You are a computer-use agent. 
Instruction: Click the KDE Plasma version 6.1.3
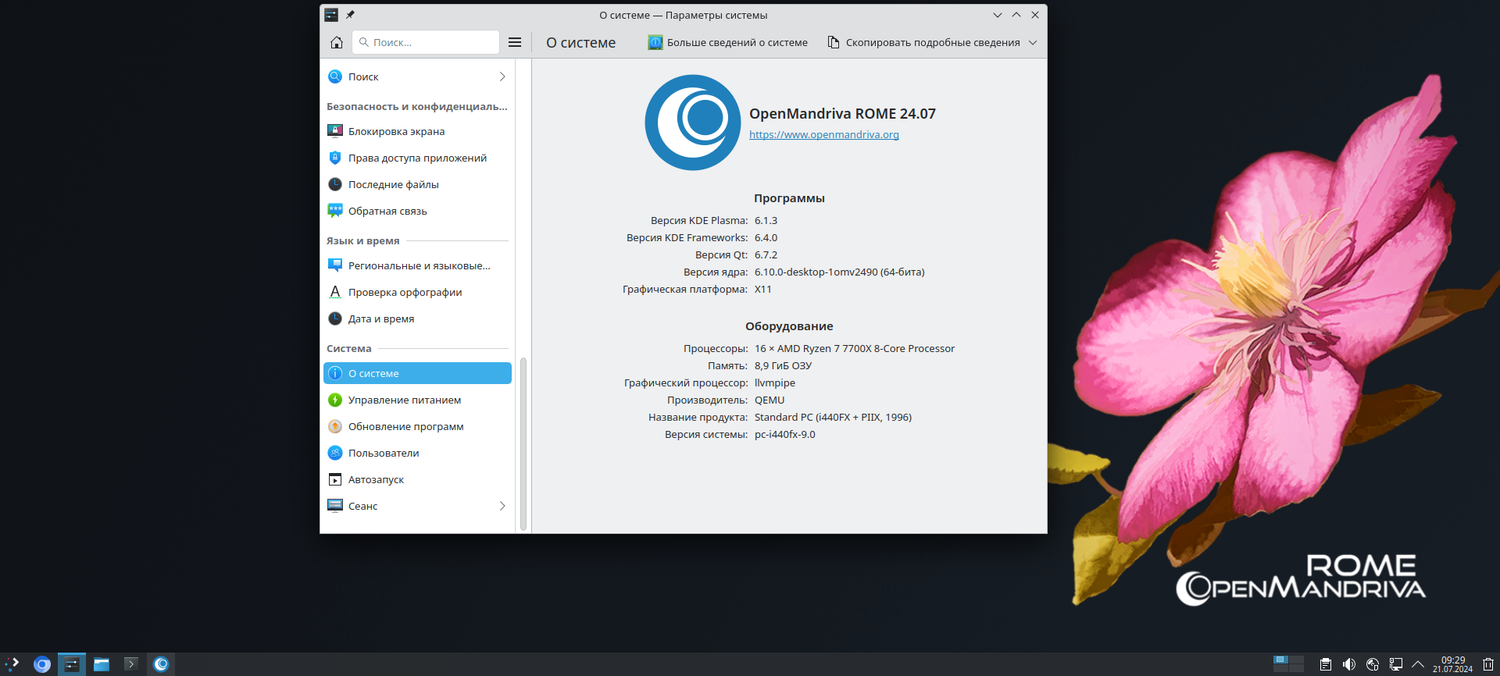[x=766, y=221]
